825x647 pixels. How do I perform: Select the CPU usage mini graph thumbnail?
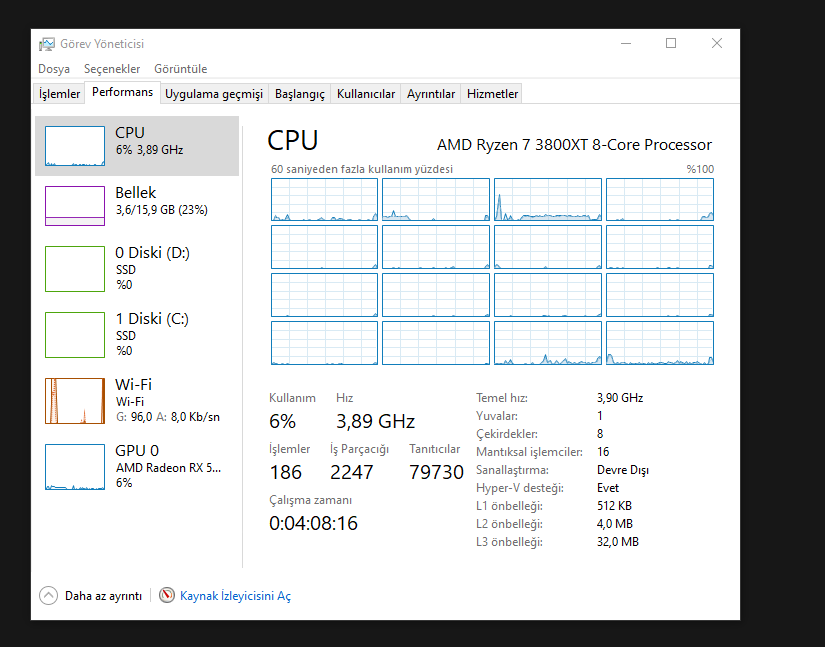[x=75, y=146]
